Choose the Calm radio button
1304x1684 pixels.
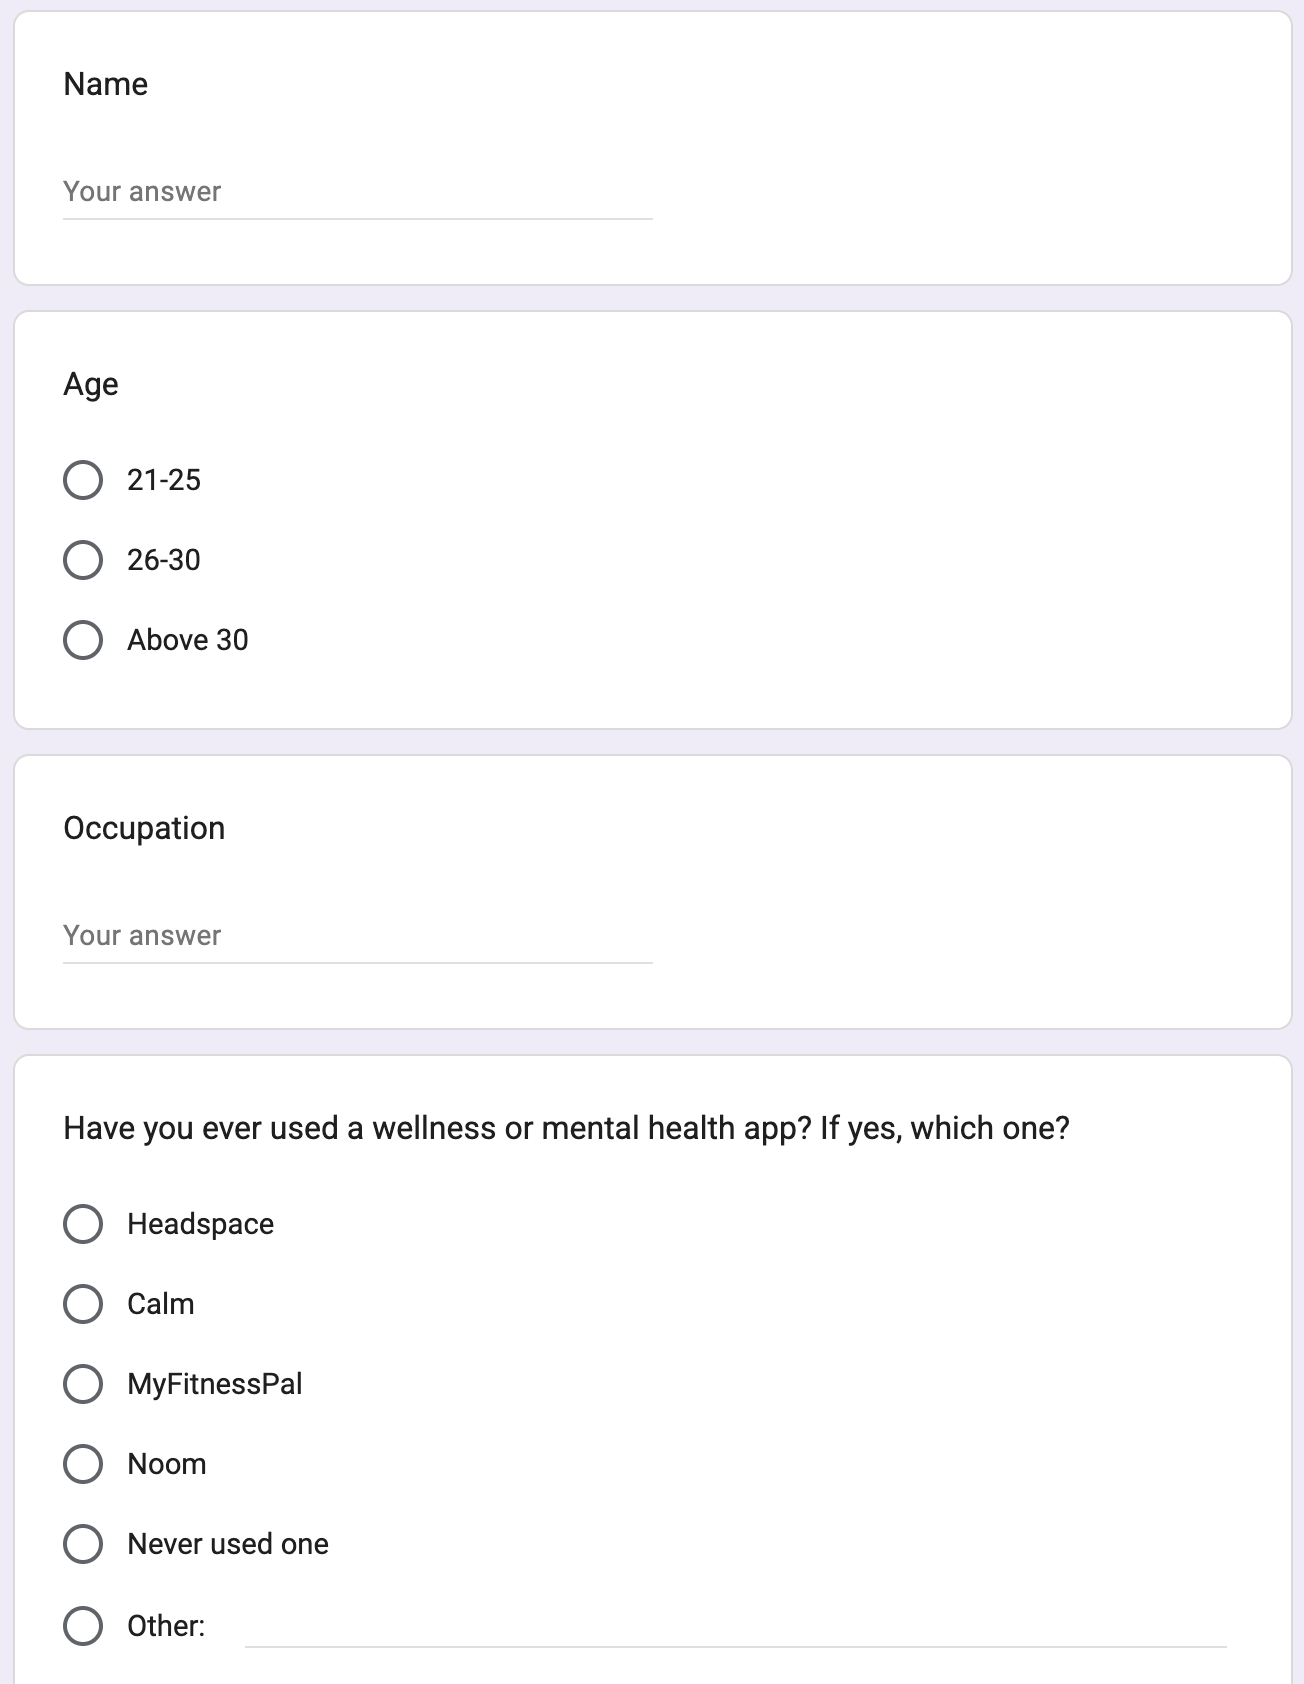tap(83, 1304)
